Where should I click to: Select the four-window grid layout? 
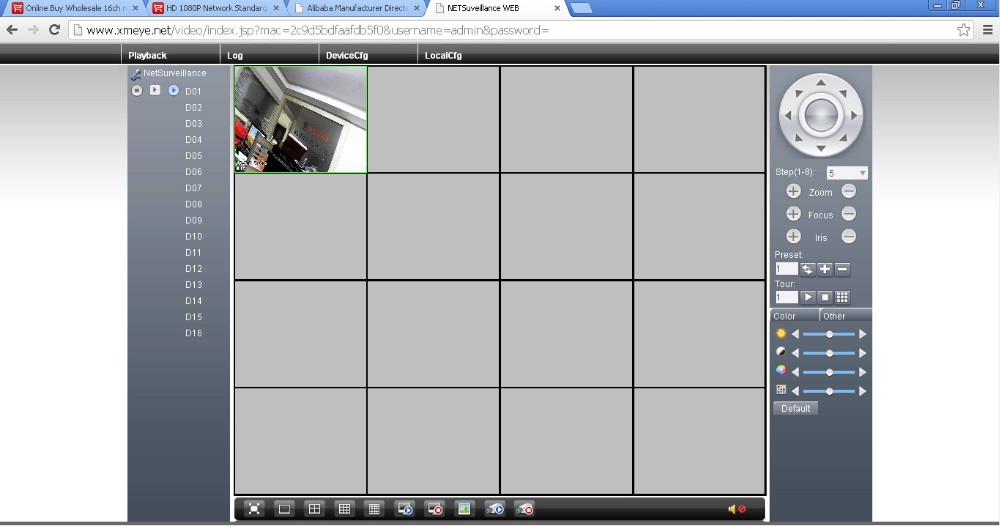(314, 509)
